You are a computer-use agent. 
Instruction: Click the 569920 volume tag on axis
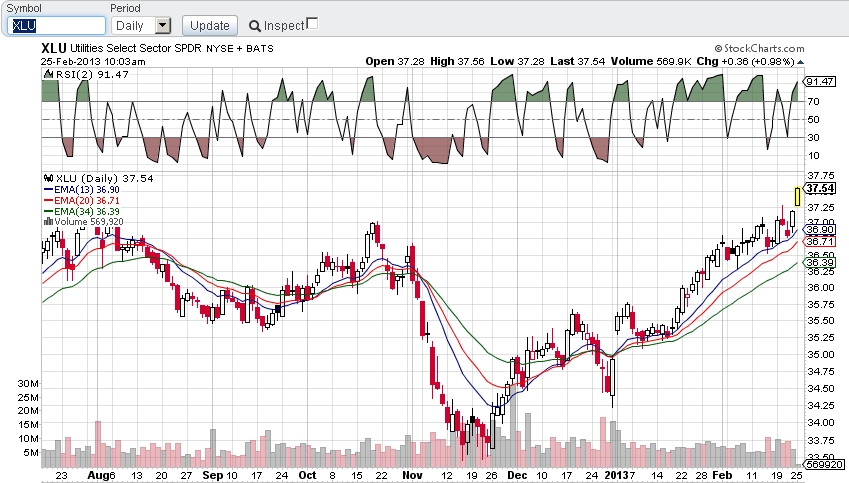click(824, 465)
